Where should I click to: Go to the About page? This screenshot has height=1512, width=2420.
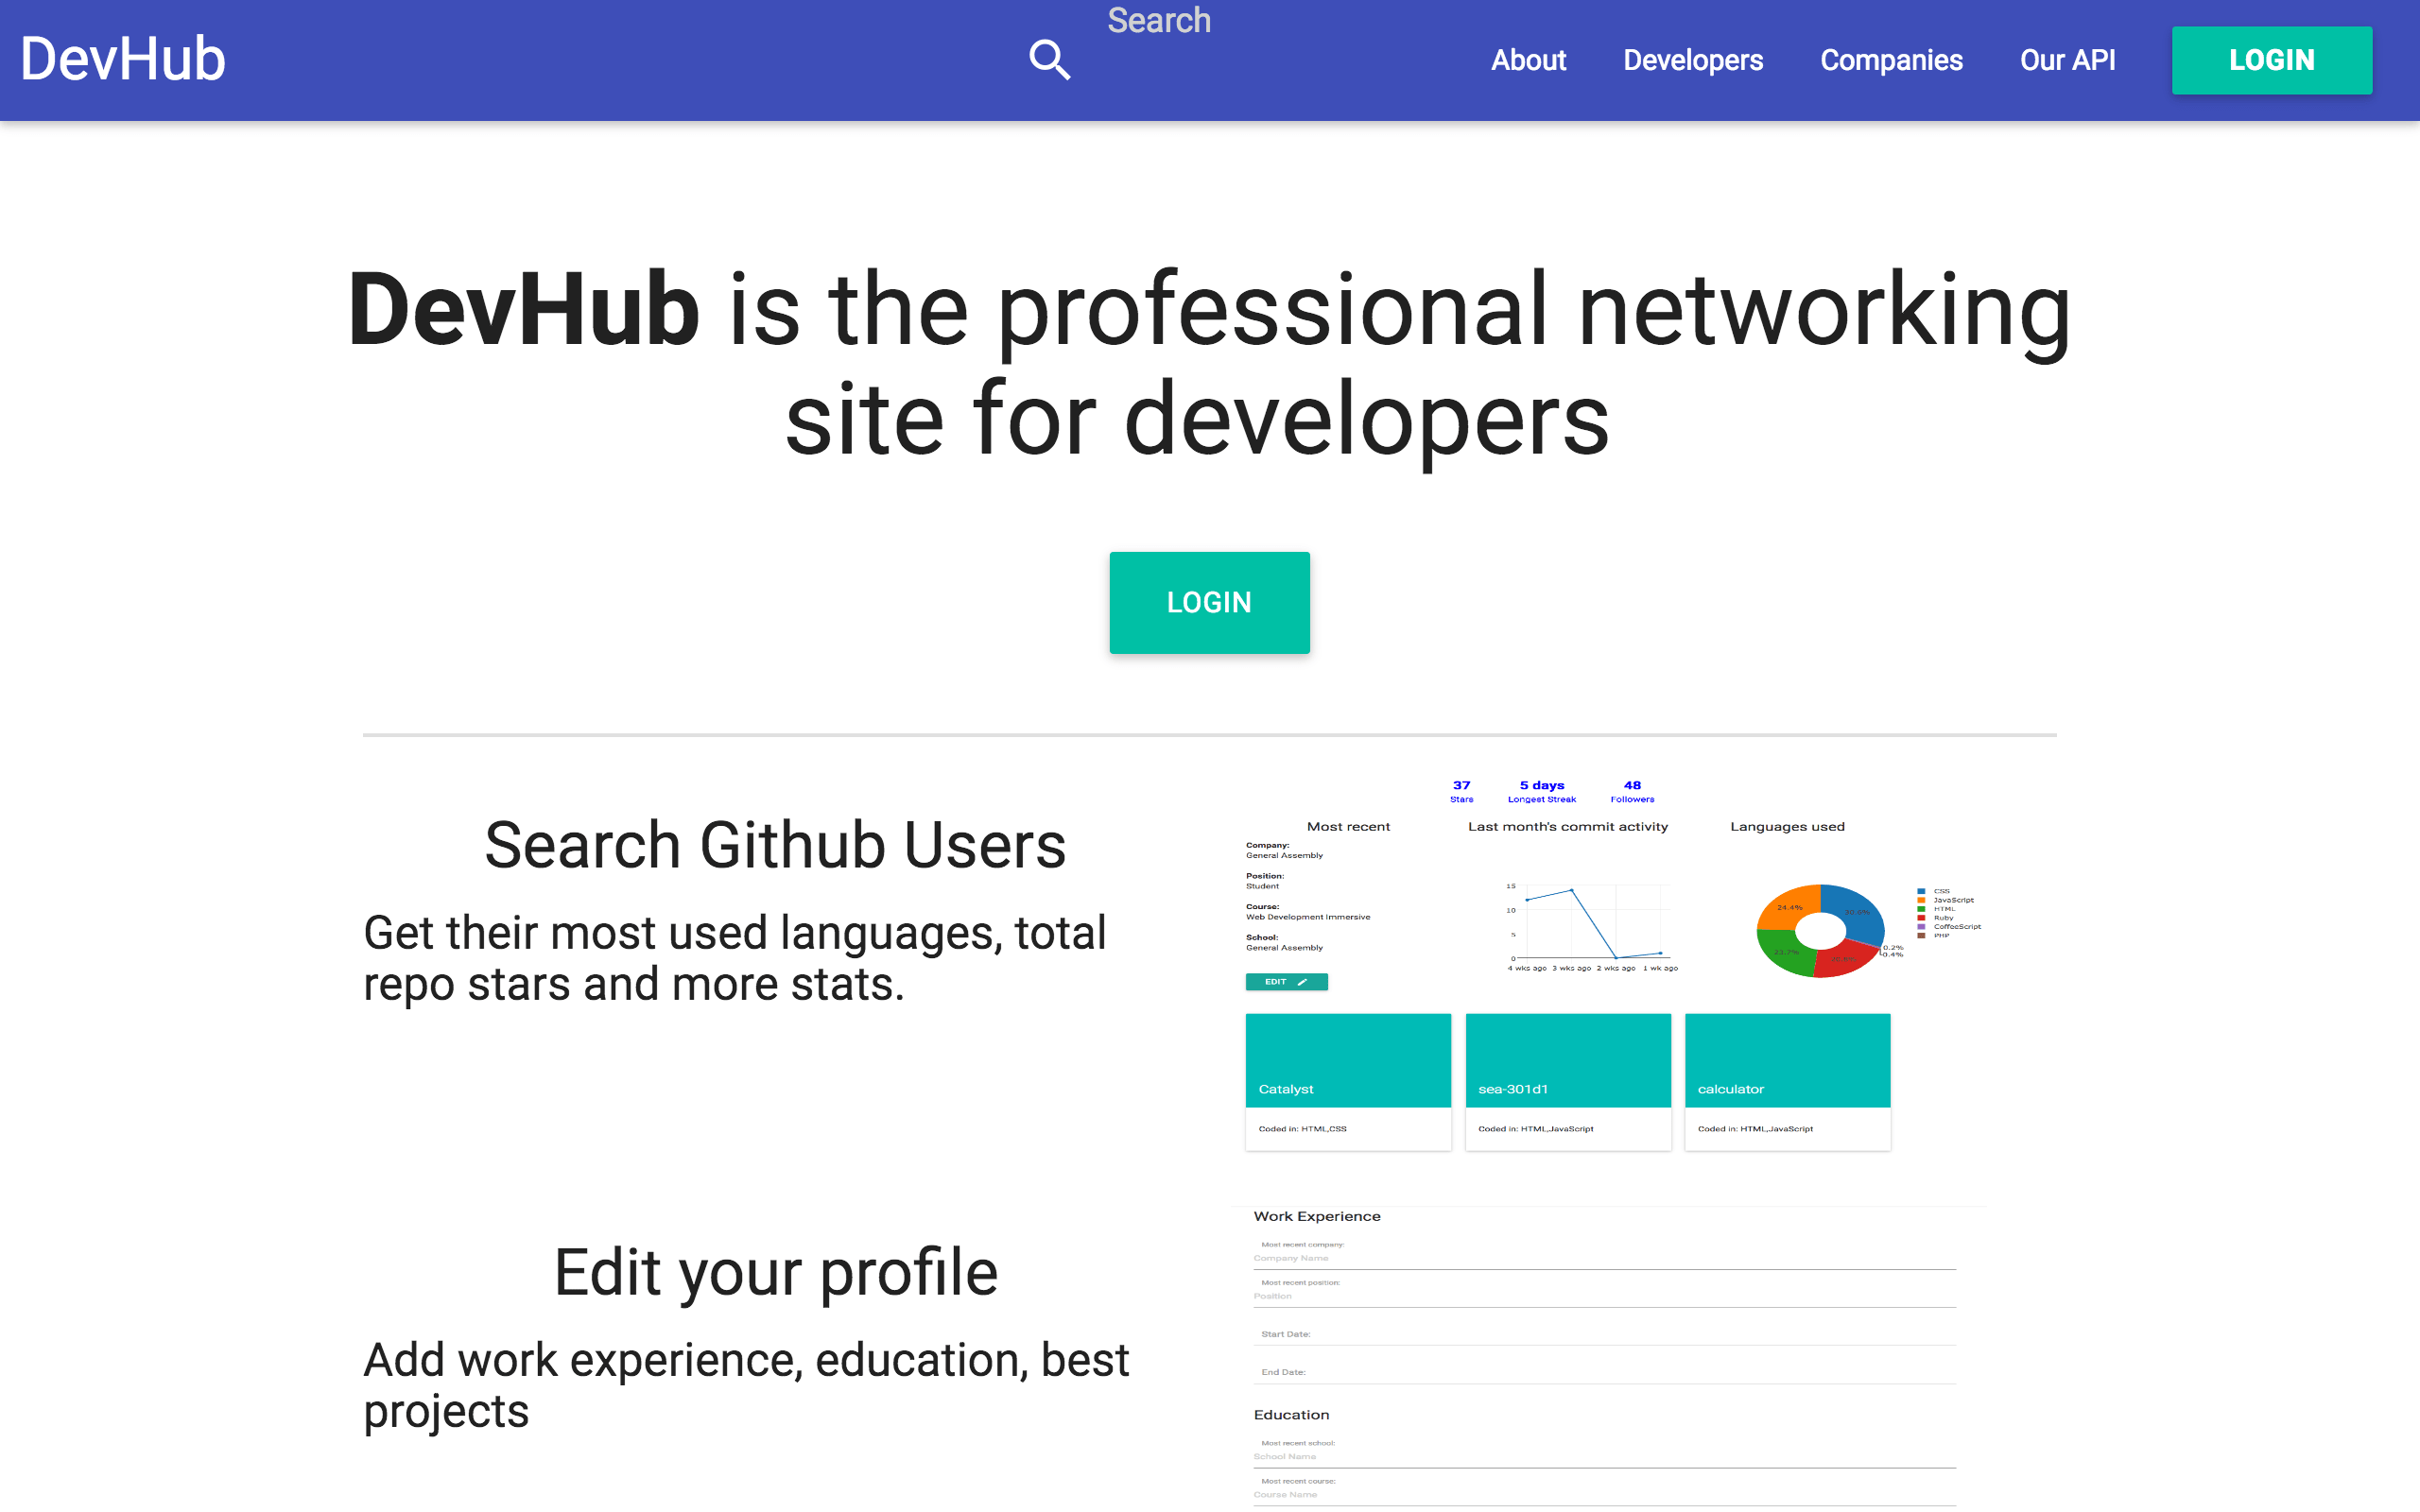tap(1528, 60)
